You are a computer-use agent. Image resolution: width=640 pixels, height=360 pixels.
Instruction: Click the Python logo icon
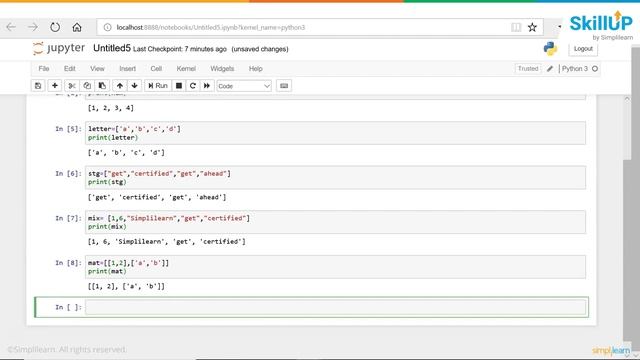click(x=550, y=49)
